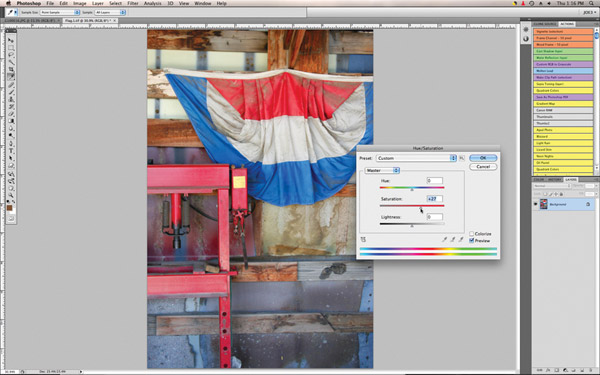600x375 pixels.
Task: Click OK in Hue/Saturation dialog
Action: (483, 158)
